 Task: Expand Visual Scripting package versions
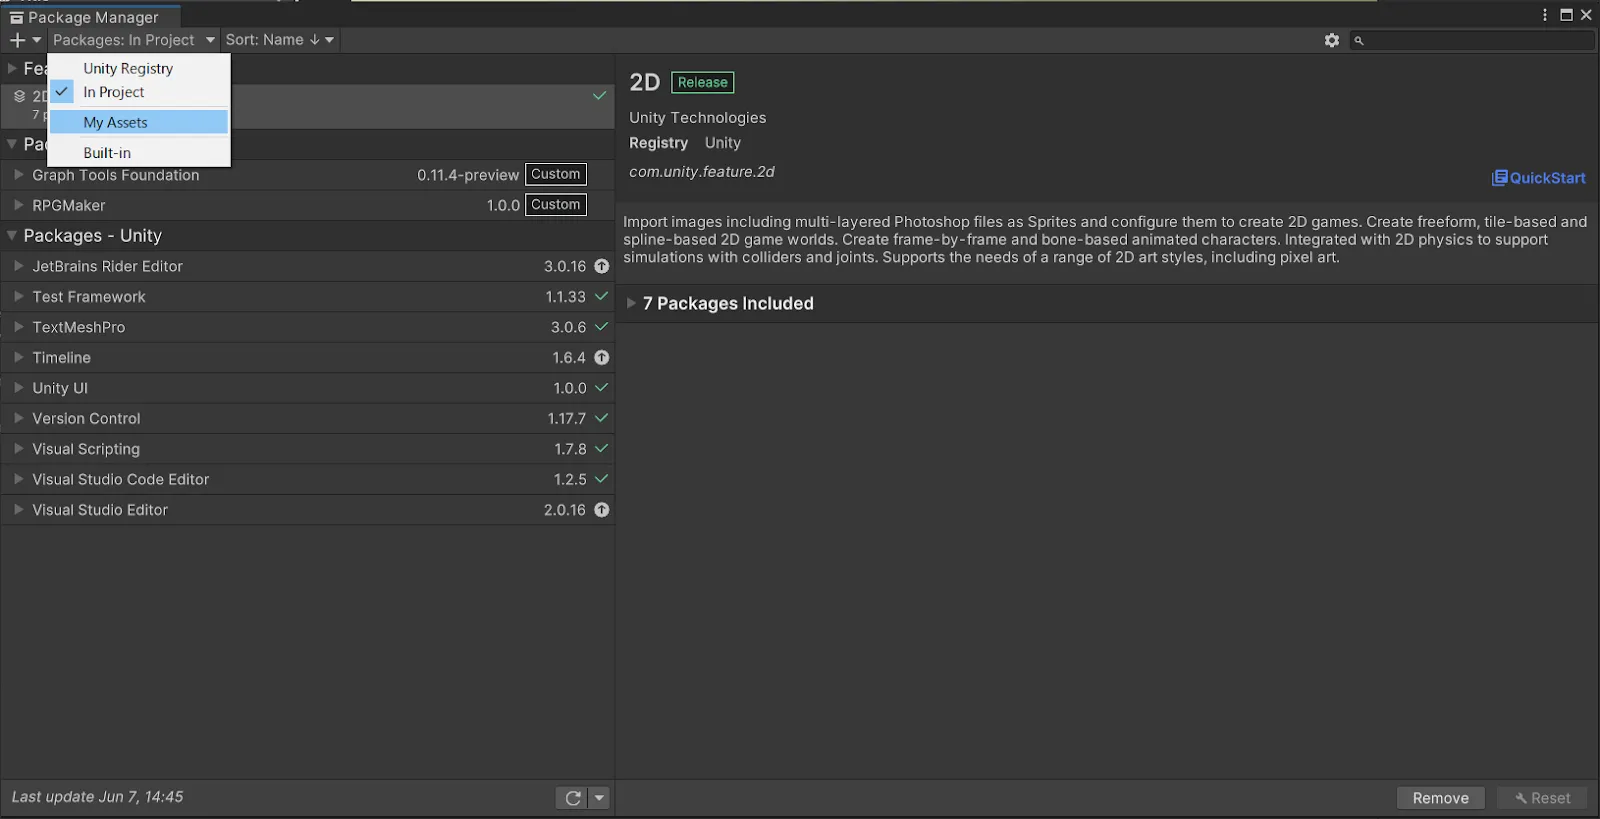point(18,449)
